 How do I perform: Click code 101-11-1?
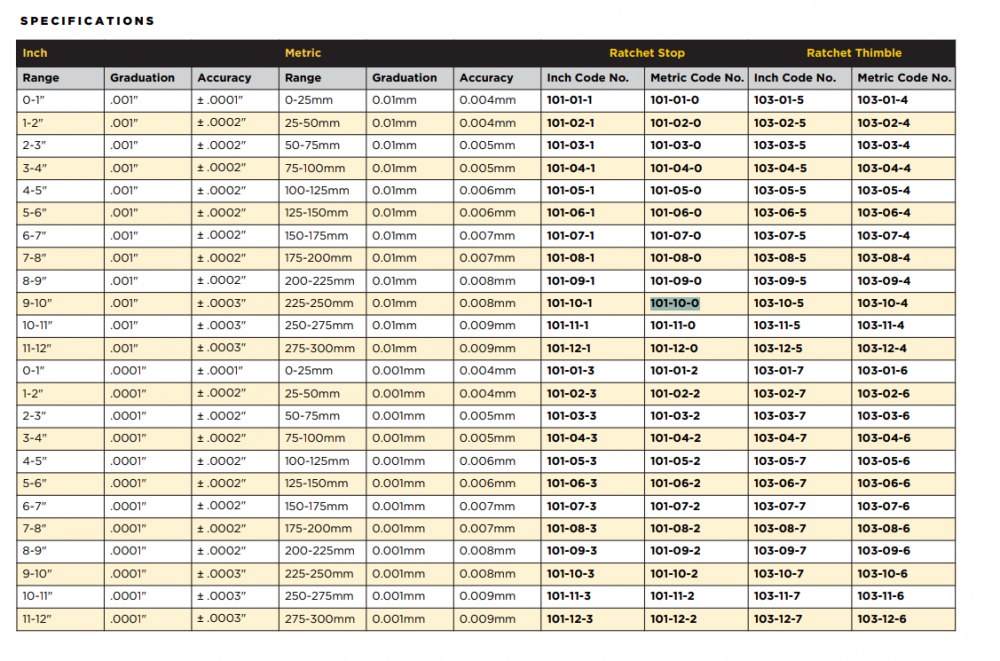coord(568,325)
